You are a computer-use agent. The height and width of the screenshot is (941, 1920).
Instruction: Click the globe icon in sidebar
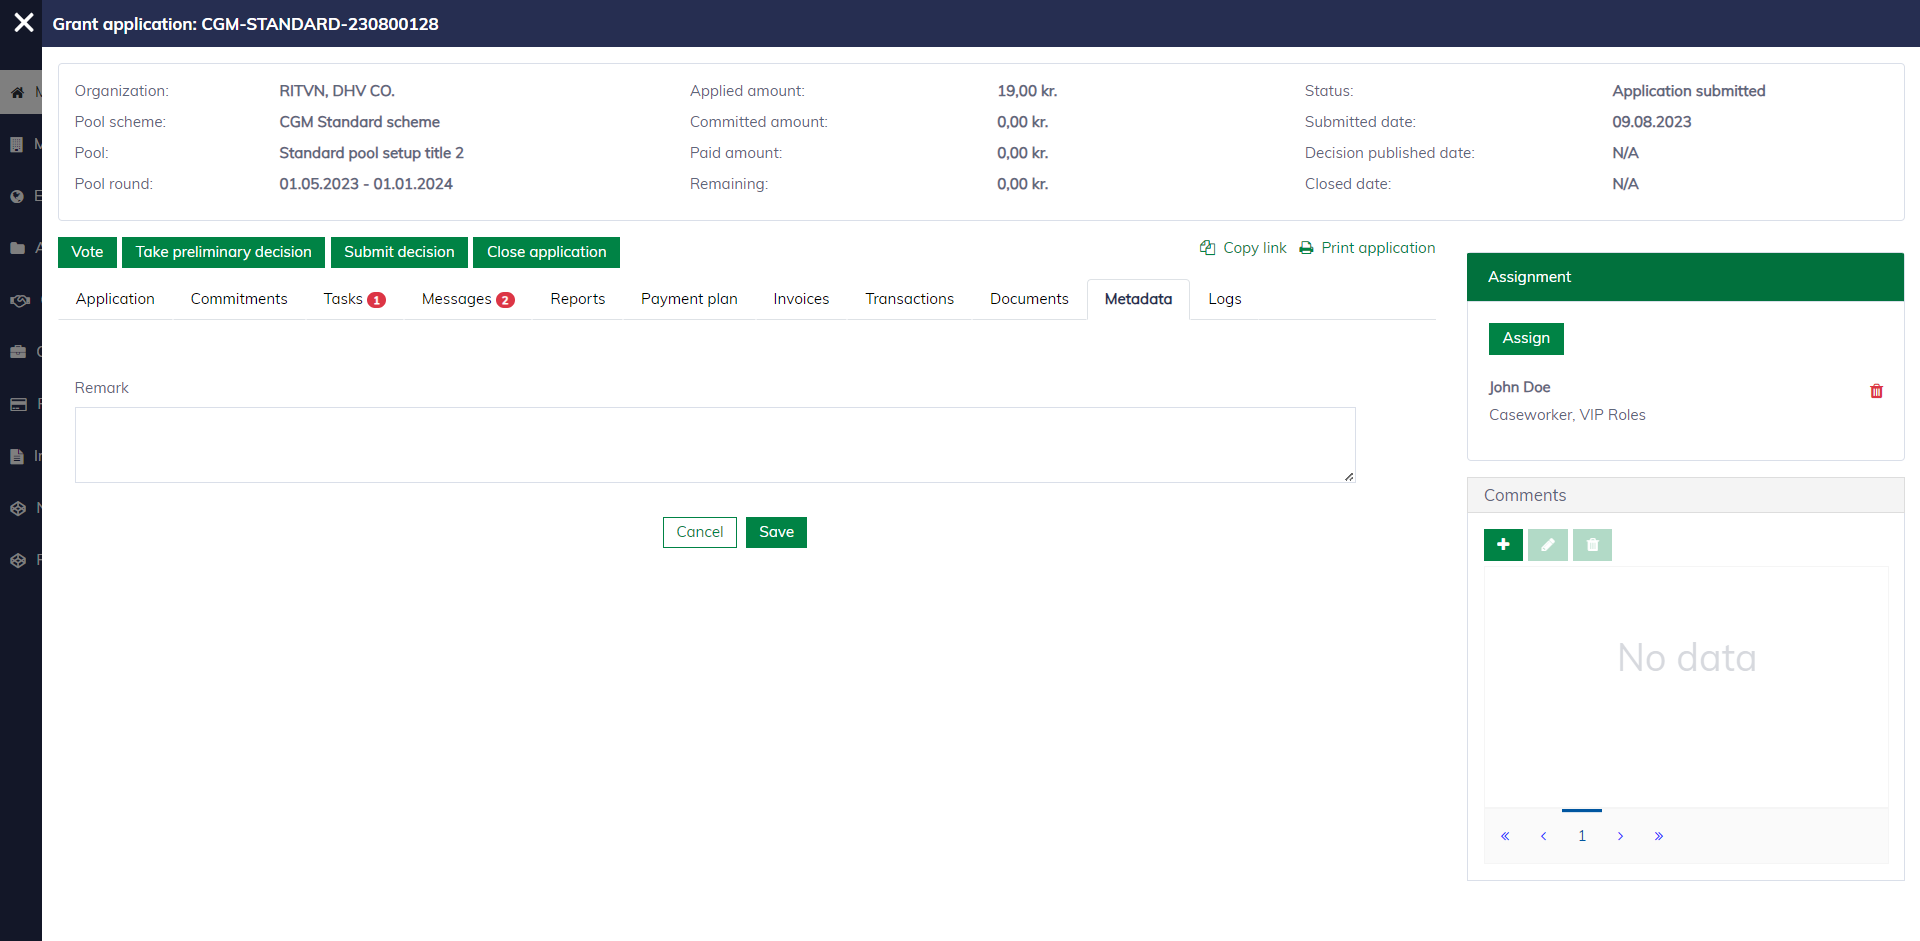point(18,196)
